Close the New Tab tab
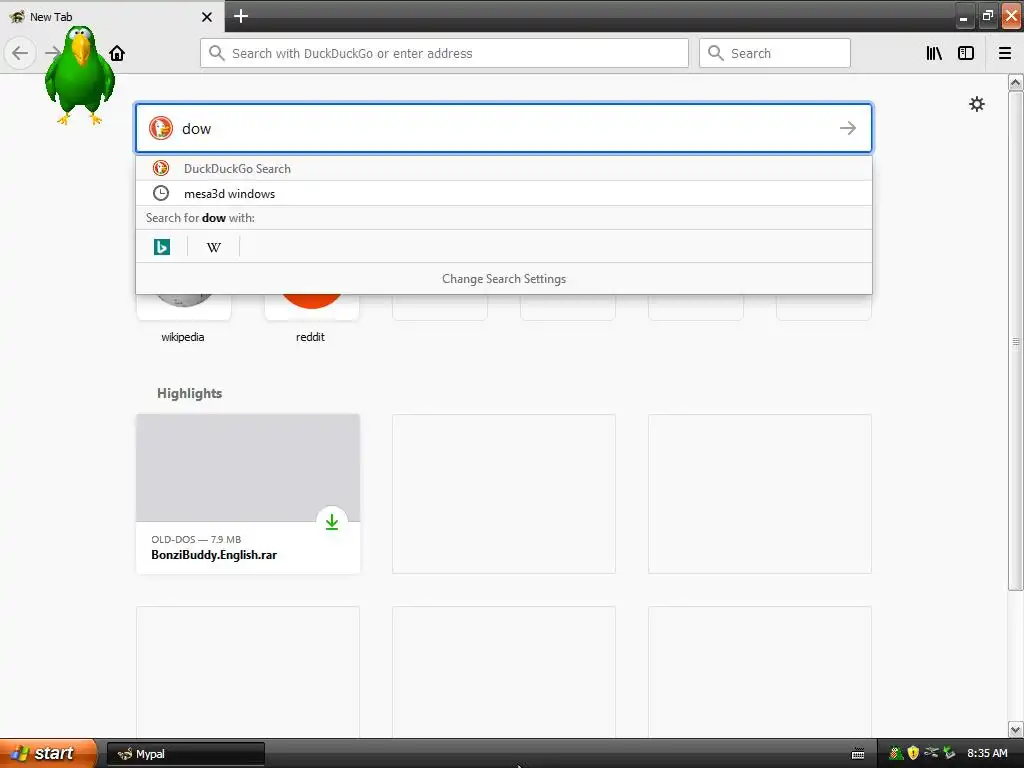 pyautogui.click(x=207, y=17)
